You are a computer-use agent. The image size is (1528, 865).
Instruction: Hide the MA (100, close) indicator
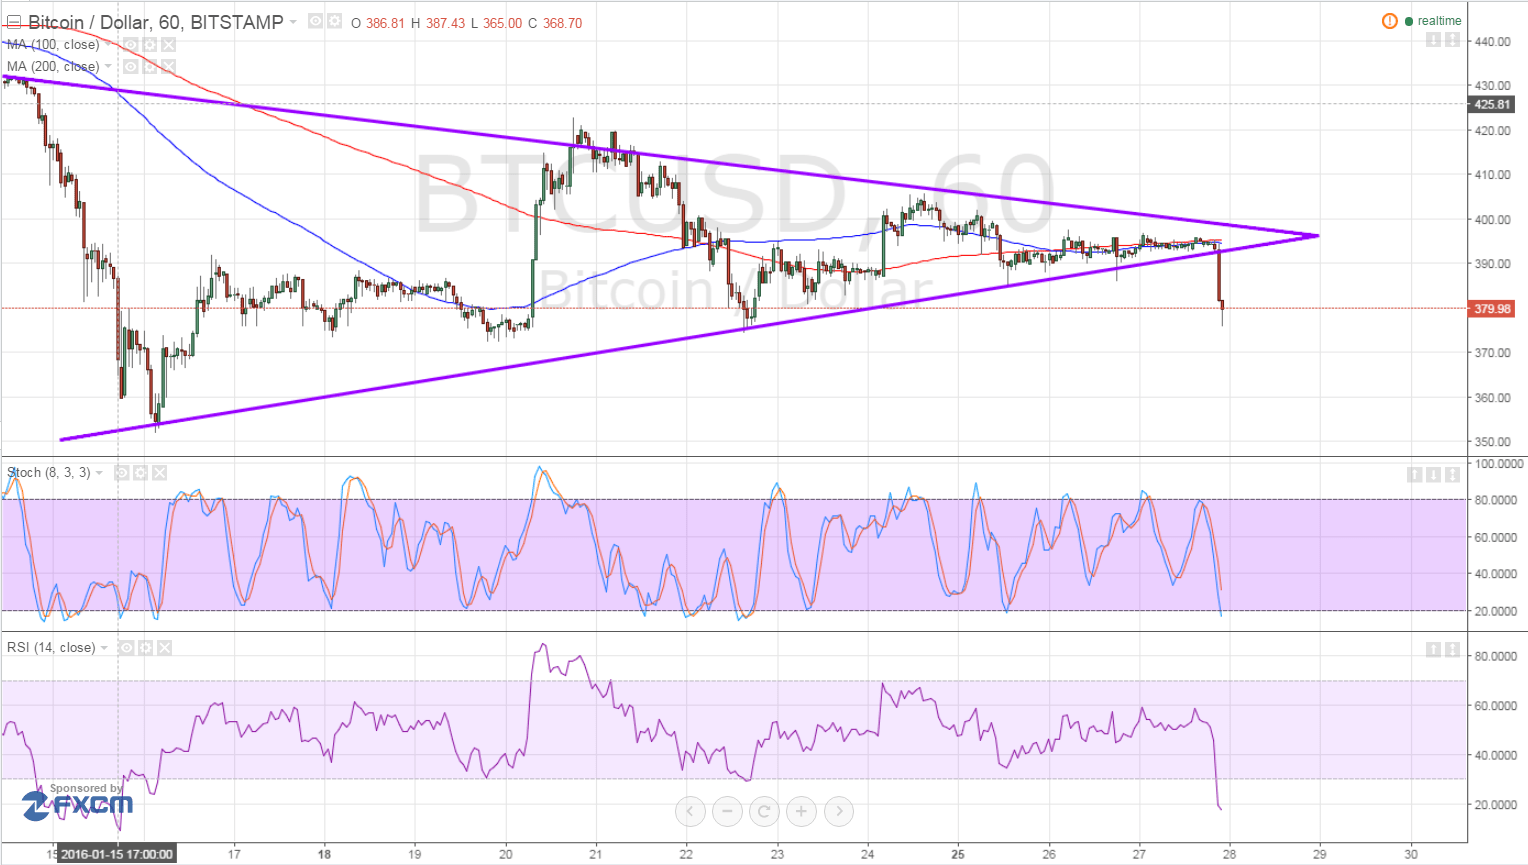point(130,44)
